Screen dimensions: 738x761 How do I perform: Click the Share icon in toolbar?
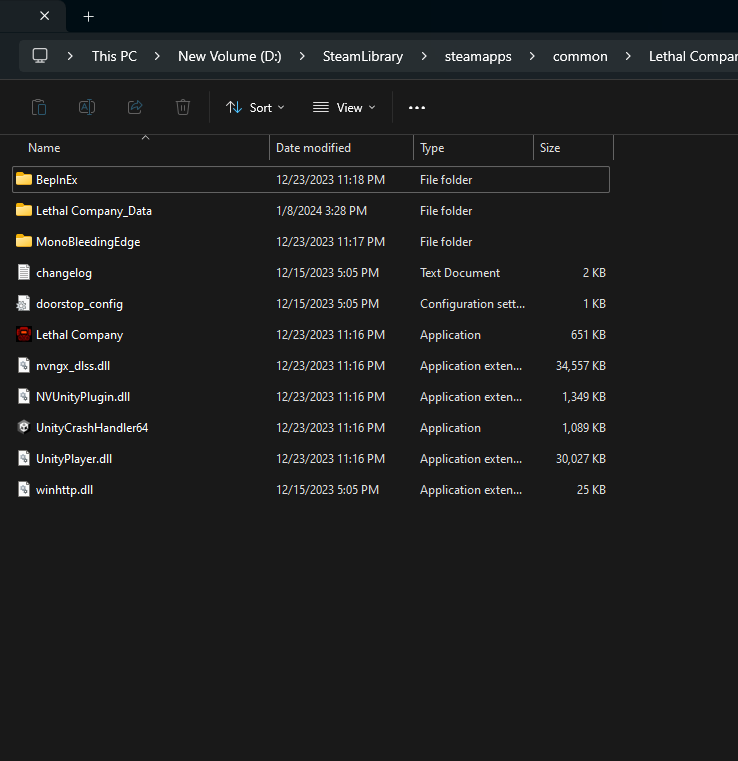135,107
